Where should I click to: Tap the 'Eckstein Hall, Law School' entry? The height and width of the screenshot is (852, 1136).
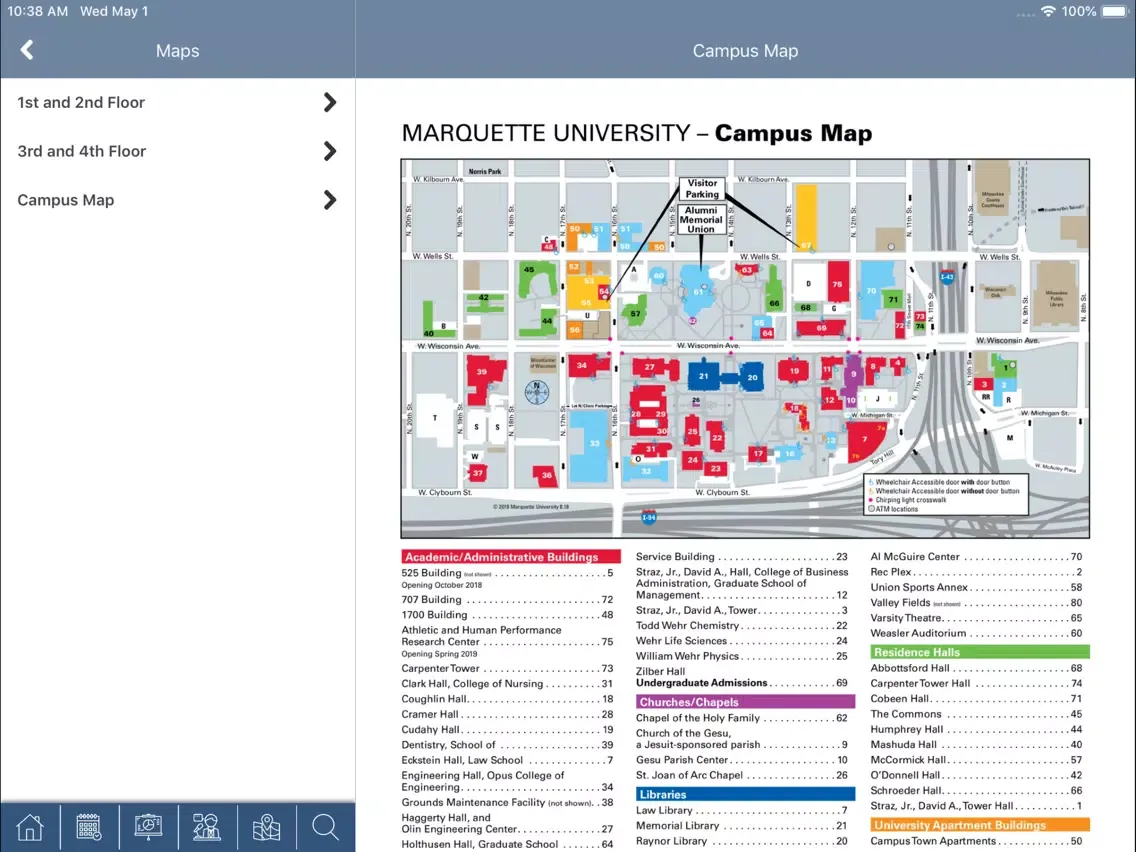click(507, 760)
